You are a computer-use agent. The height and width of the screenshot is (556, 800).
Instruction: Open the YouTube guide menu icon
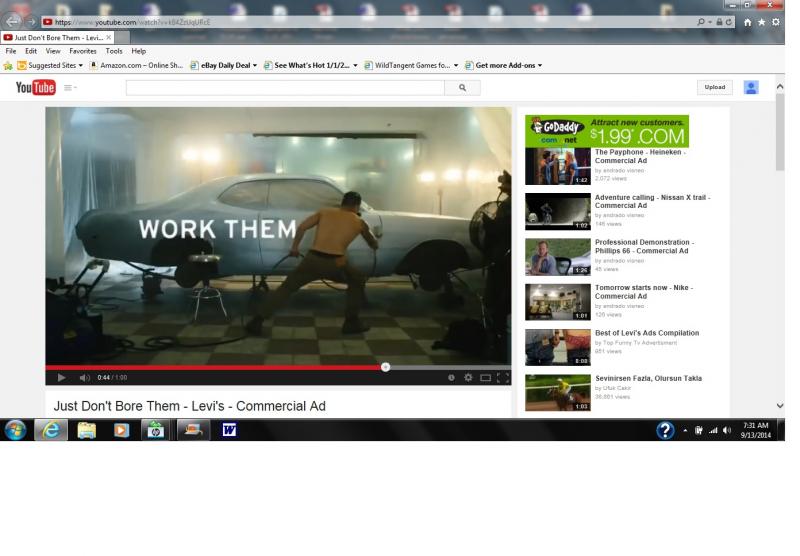[70, 88]
